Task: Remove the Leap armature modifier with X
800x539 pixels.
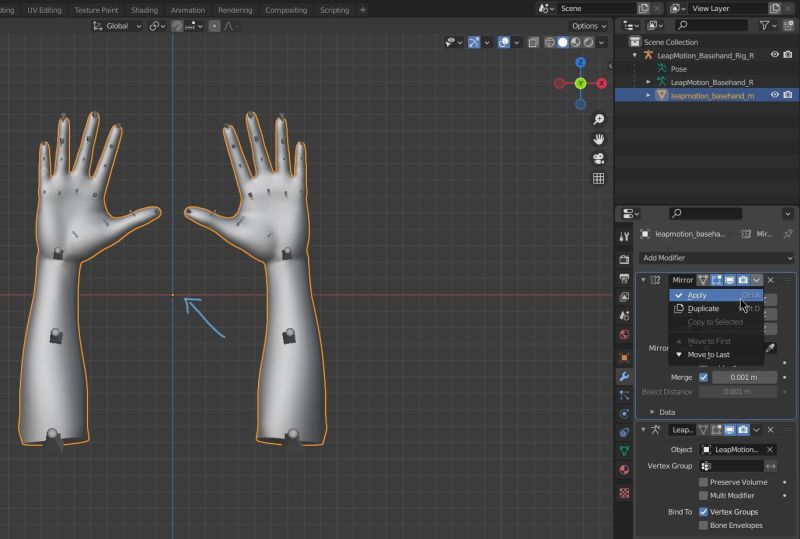Action: point(770,430)
